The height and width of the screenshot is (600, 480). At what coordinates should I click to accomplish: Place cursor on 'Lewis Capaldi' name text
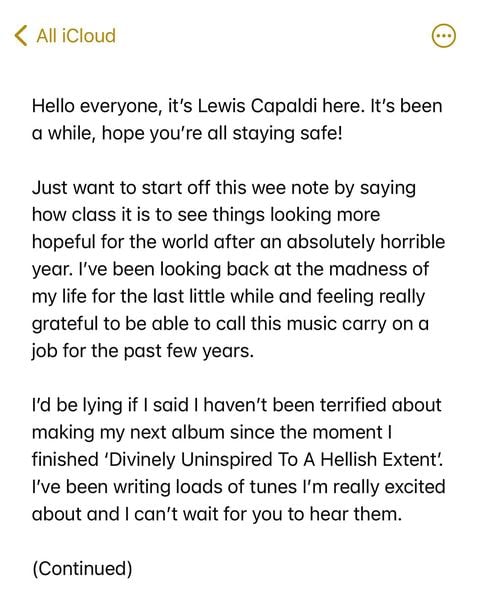coord(257,106)
